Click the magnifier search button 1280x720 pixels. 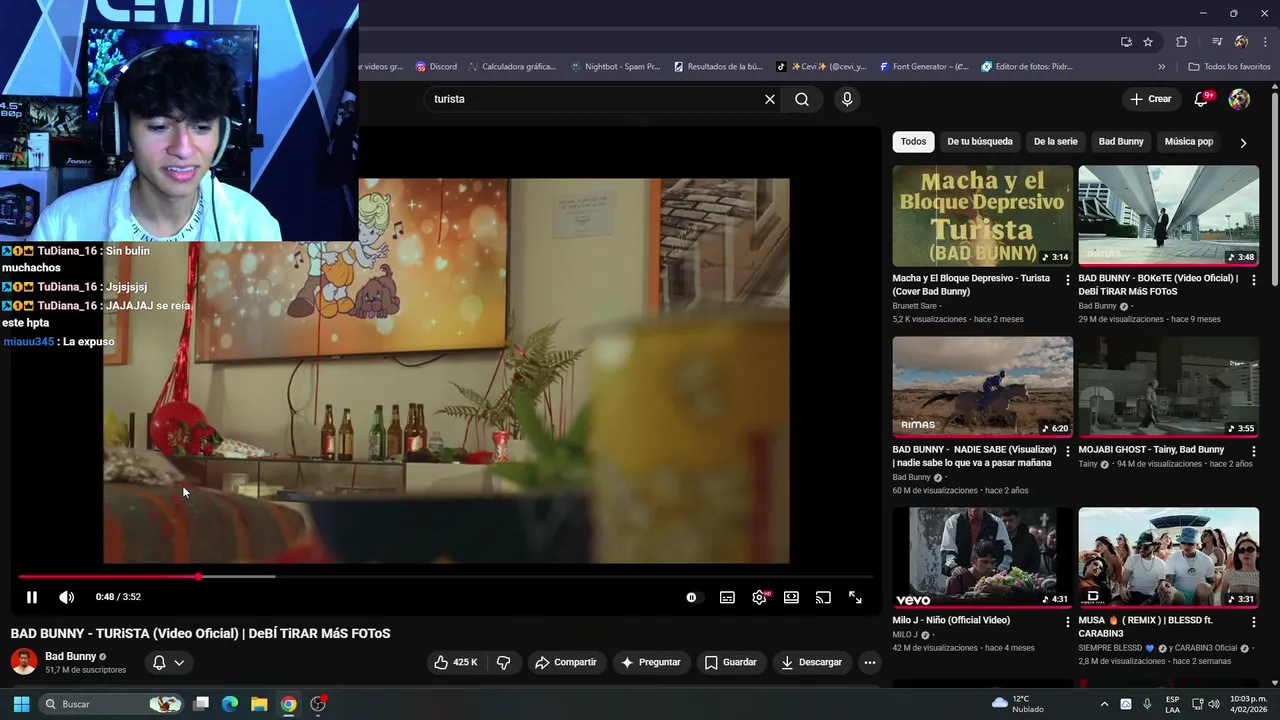802,99
